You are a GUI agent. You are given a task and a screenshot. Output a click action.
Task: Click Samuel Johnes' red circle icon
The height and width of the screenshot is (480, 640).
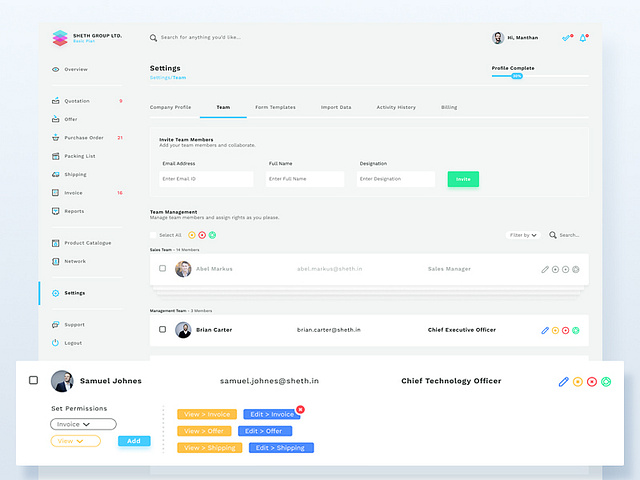click(592, 382)
